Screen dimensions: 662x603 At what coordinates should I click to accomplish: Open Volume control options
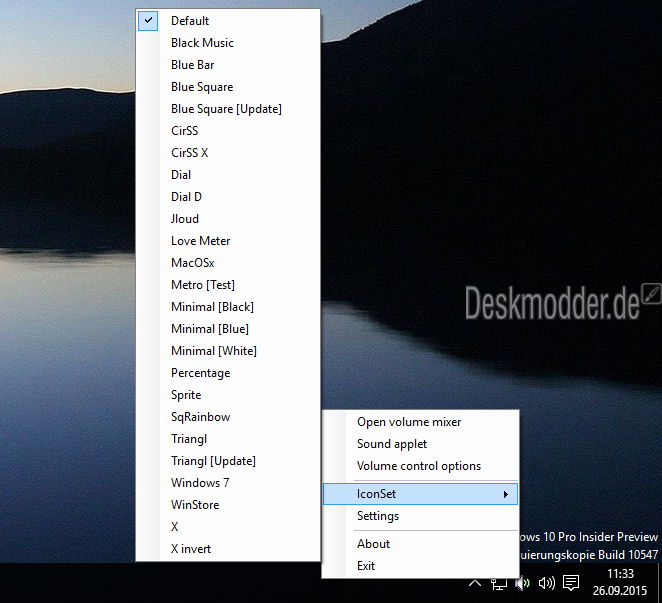418,466
